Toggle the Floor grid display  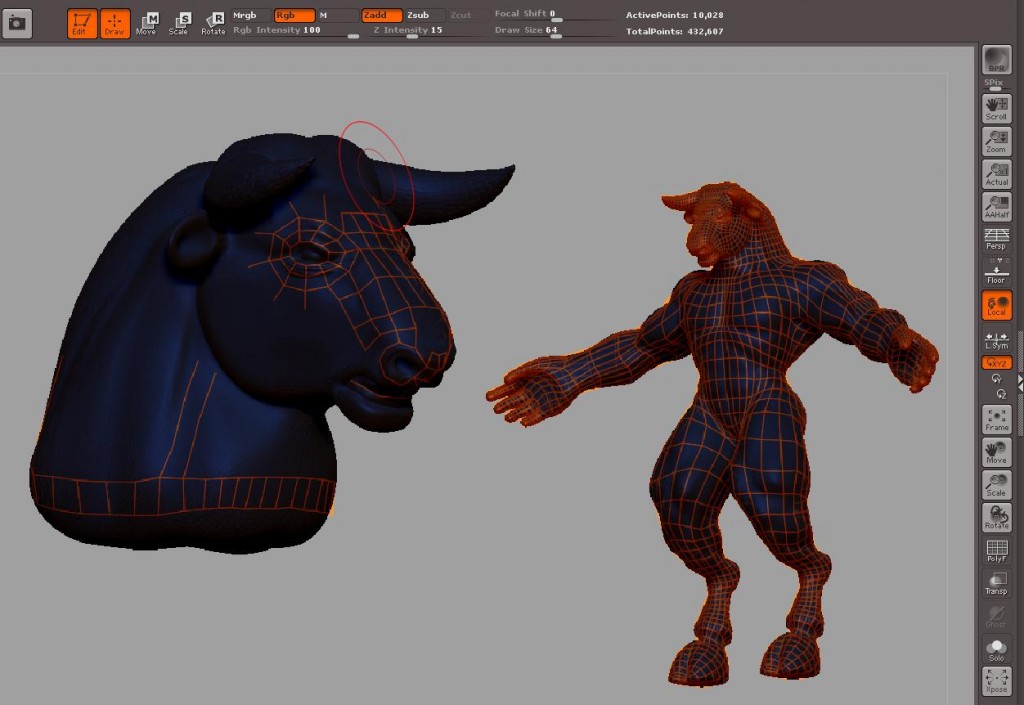pyautogui.click(x=996, y=273)
